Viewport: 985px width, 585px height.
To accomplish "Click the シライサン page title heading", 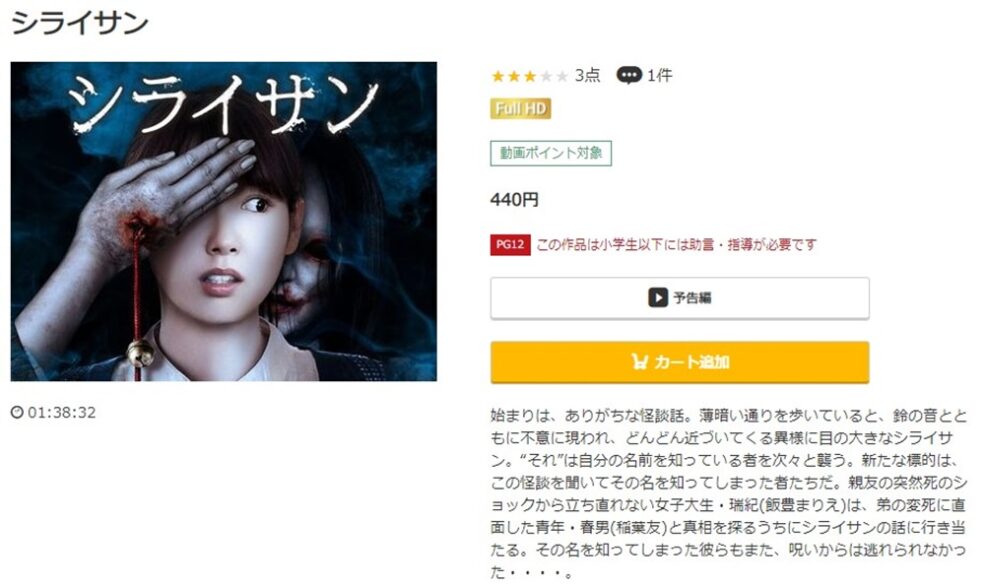I will coord(80,23).
